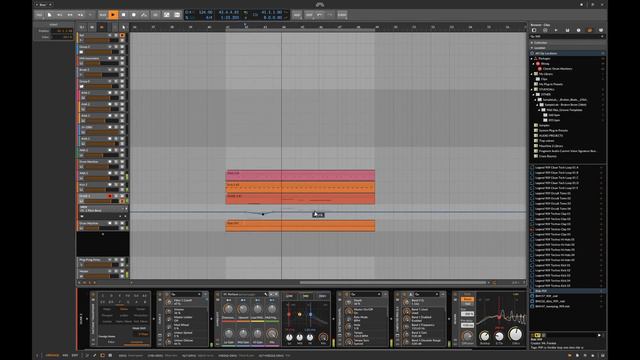Toggle the orange-highlighted button above the track list
This screenshot has height=360, width=640.
pos(102,27)
